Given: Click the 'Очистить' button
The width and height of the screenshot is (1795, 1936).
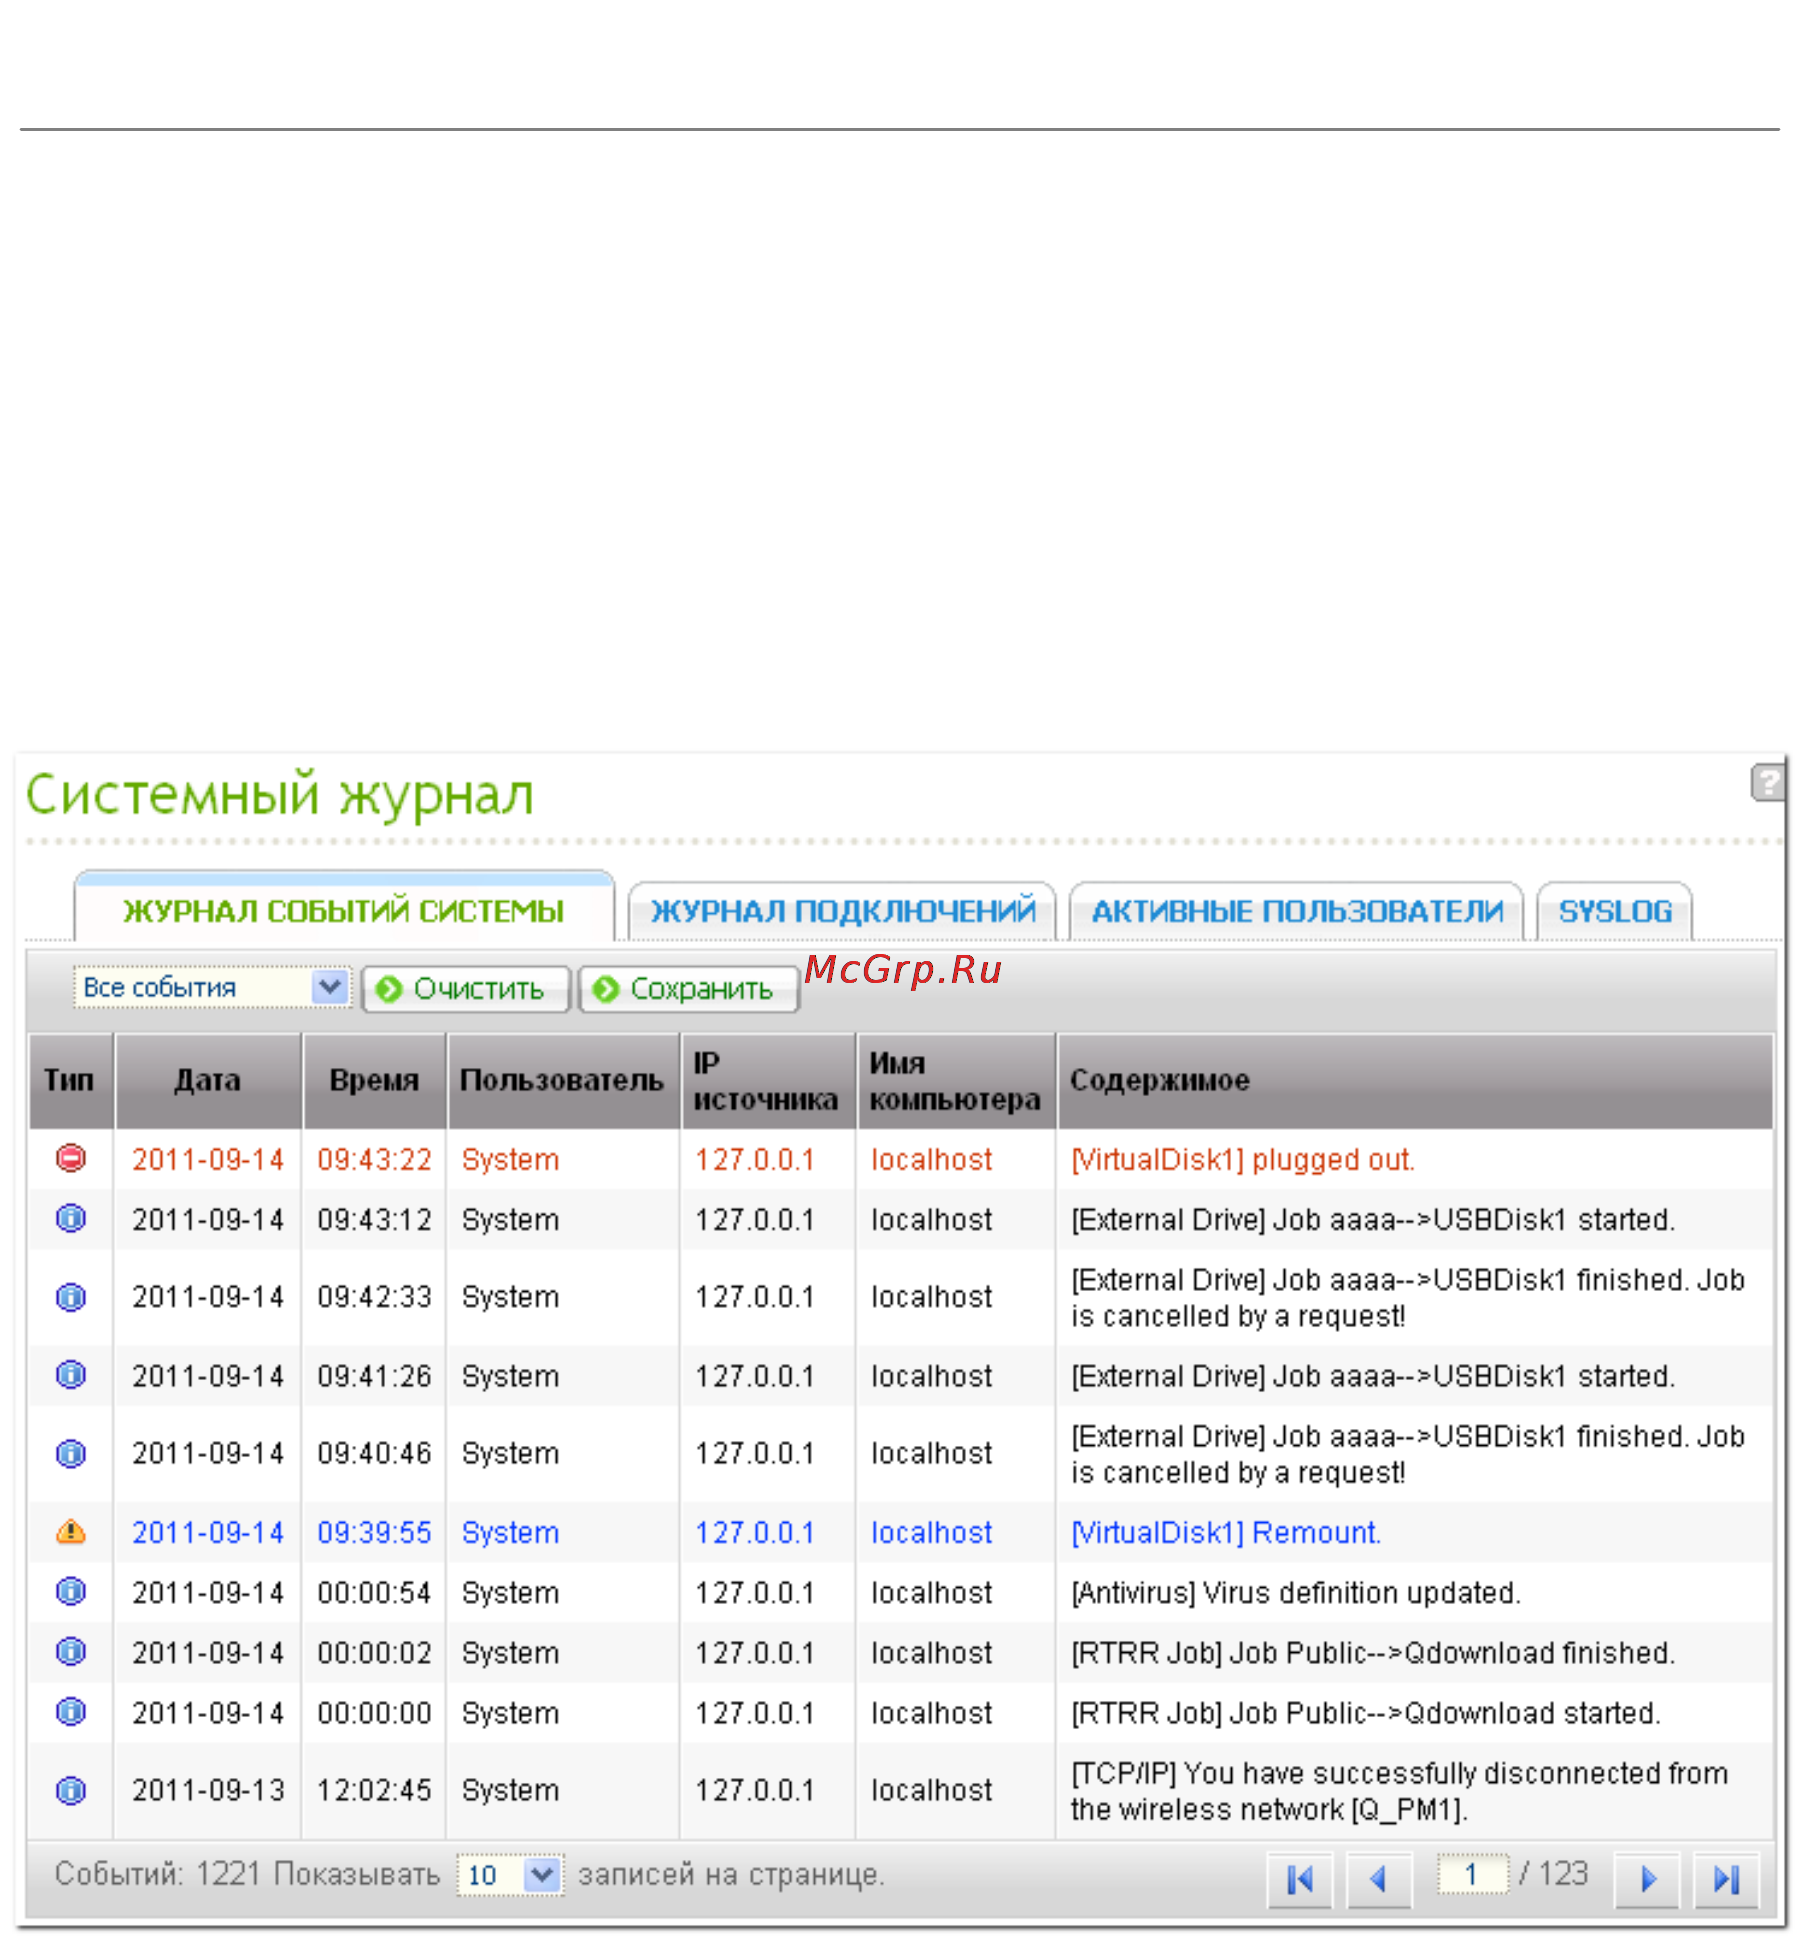Looking at the screenshot, I should [x=466, y=989].
